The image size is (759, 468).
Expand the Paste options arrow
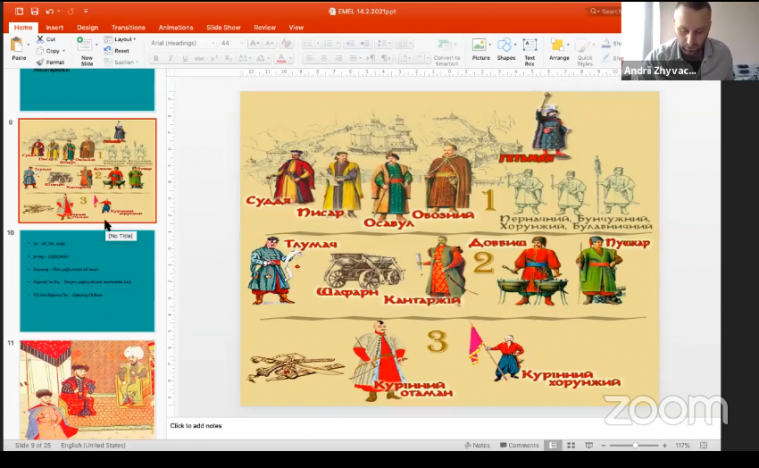point(29,45)
